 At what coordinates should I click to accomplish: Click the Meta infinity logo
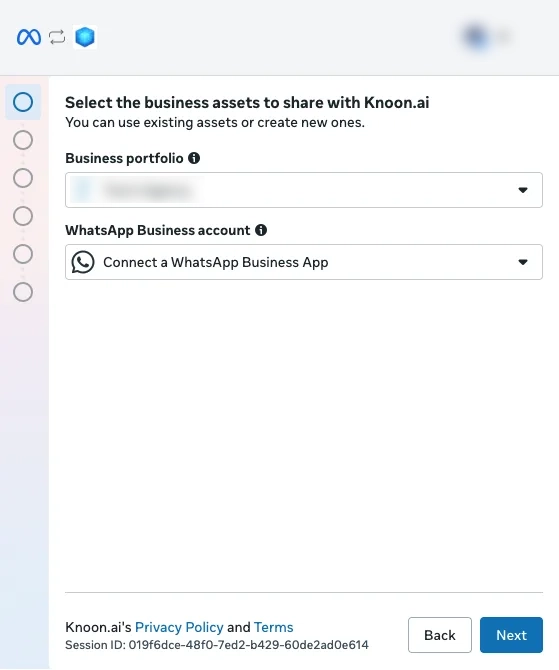tap(29, 37)
